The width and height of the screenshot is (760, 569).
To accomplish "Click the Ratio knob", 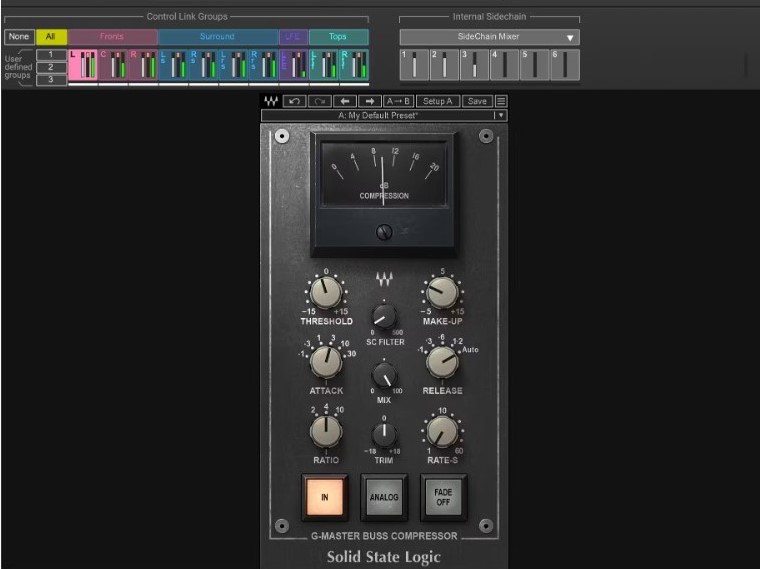I will coord(326,432).
